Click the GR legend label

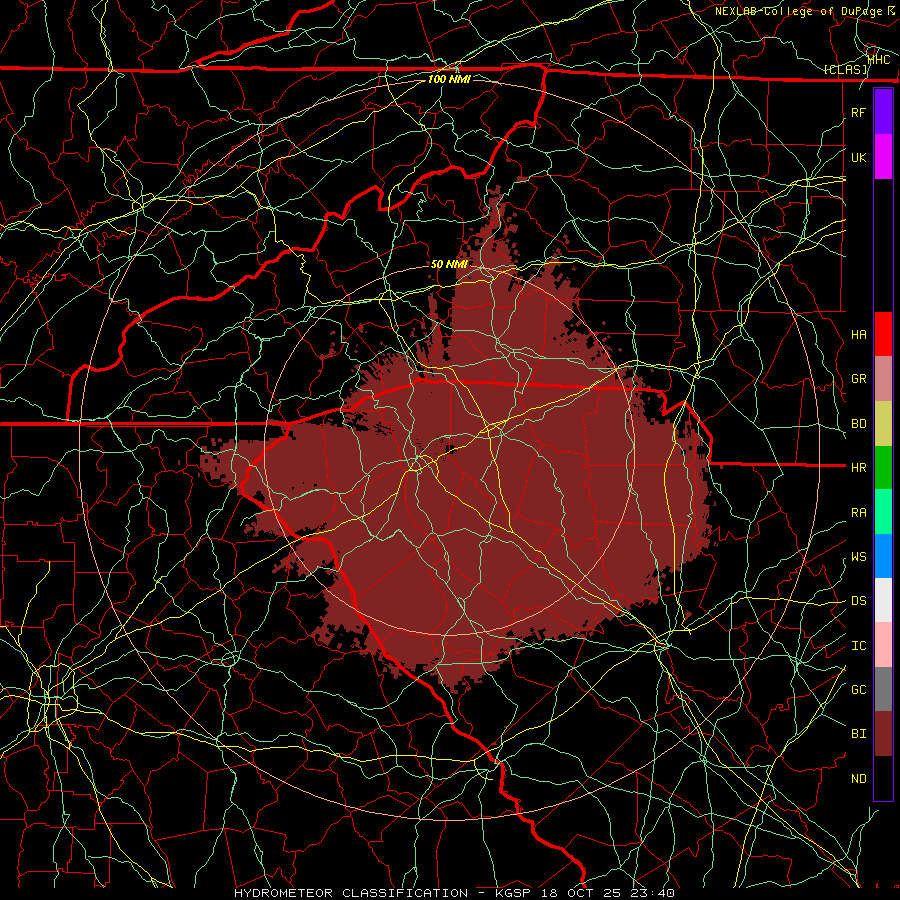[x=859, y=379]
